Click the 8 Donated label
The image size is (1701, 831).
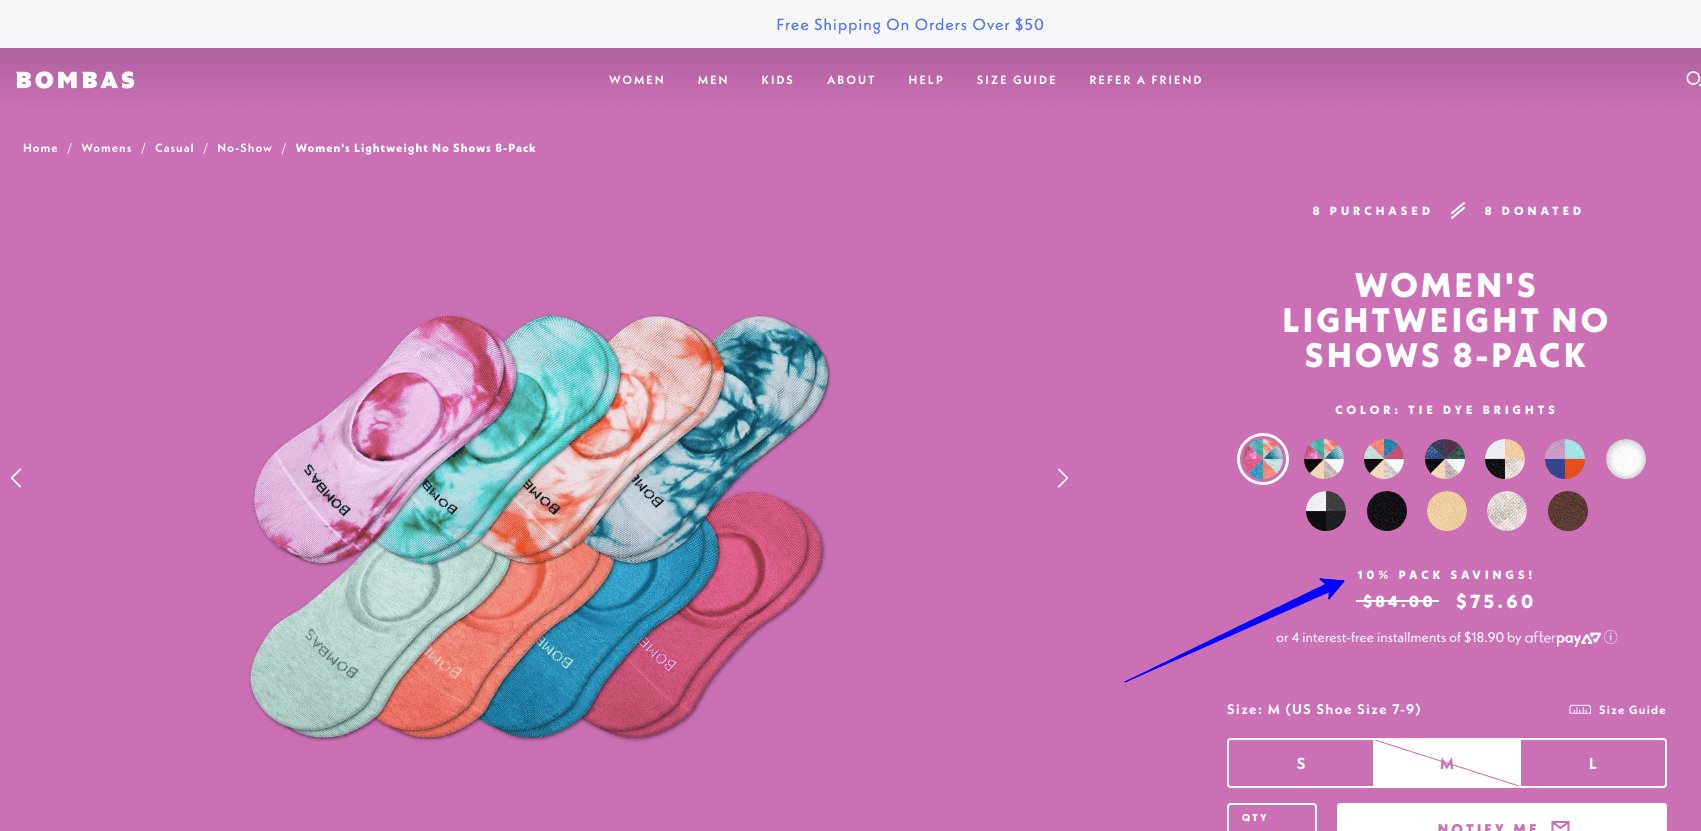(x=1533, y=211)
